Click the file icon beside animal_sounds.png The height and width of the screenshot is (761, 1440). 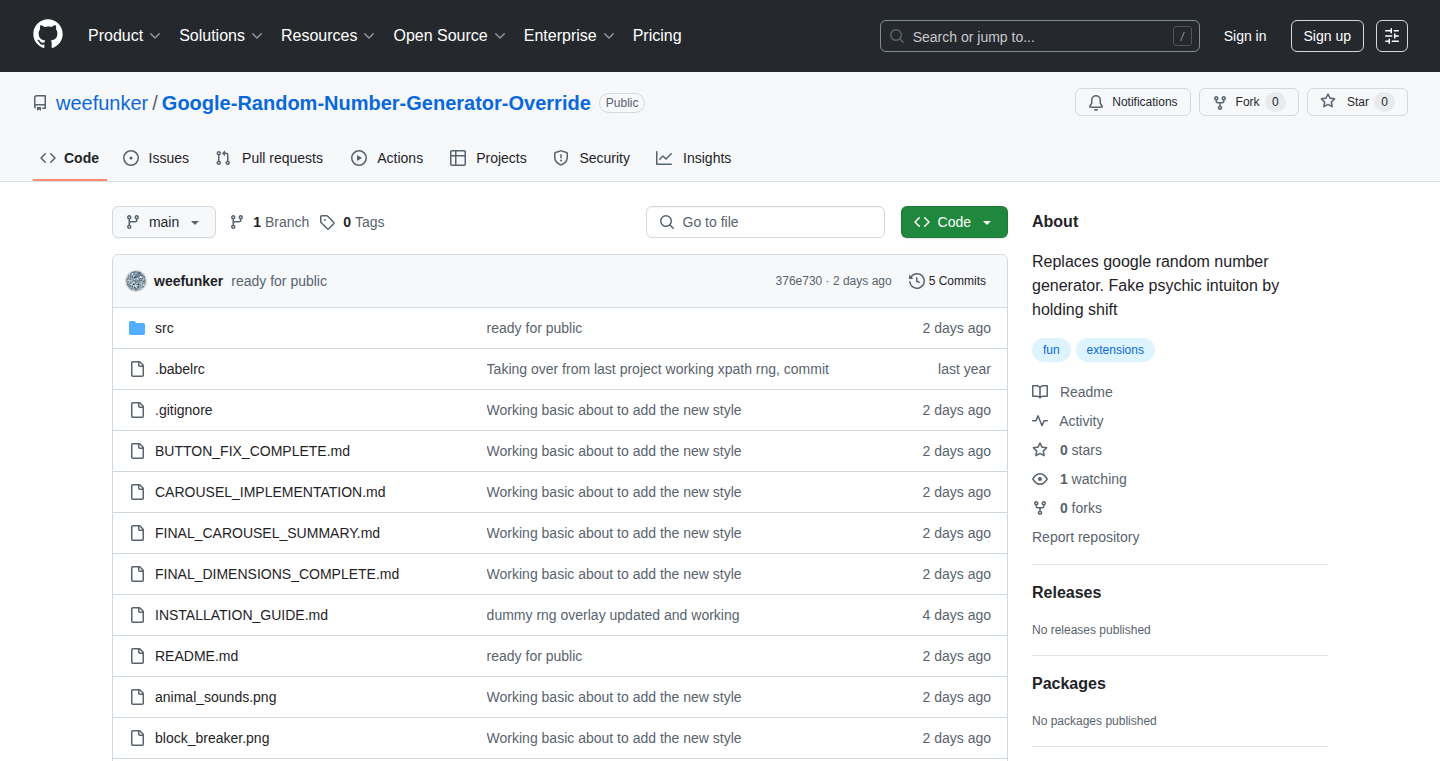(x=138, y=697)
